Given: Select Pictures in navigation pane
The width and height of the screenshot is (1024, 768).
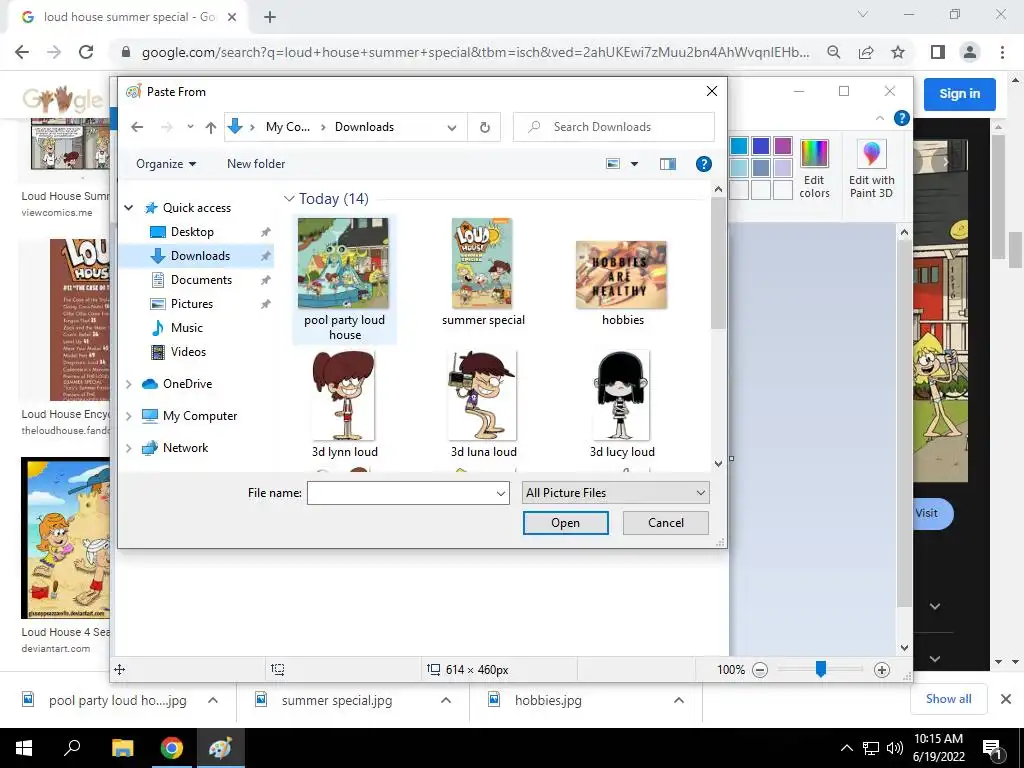Looking at the screenshot, I should click(191, 304).
